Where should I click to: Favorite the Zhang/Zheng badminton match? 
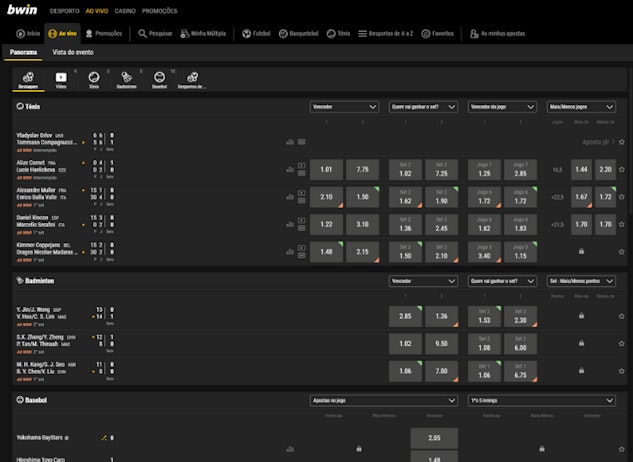coord(622,344)
